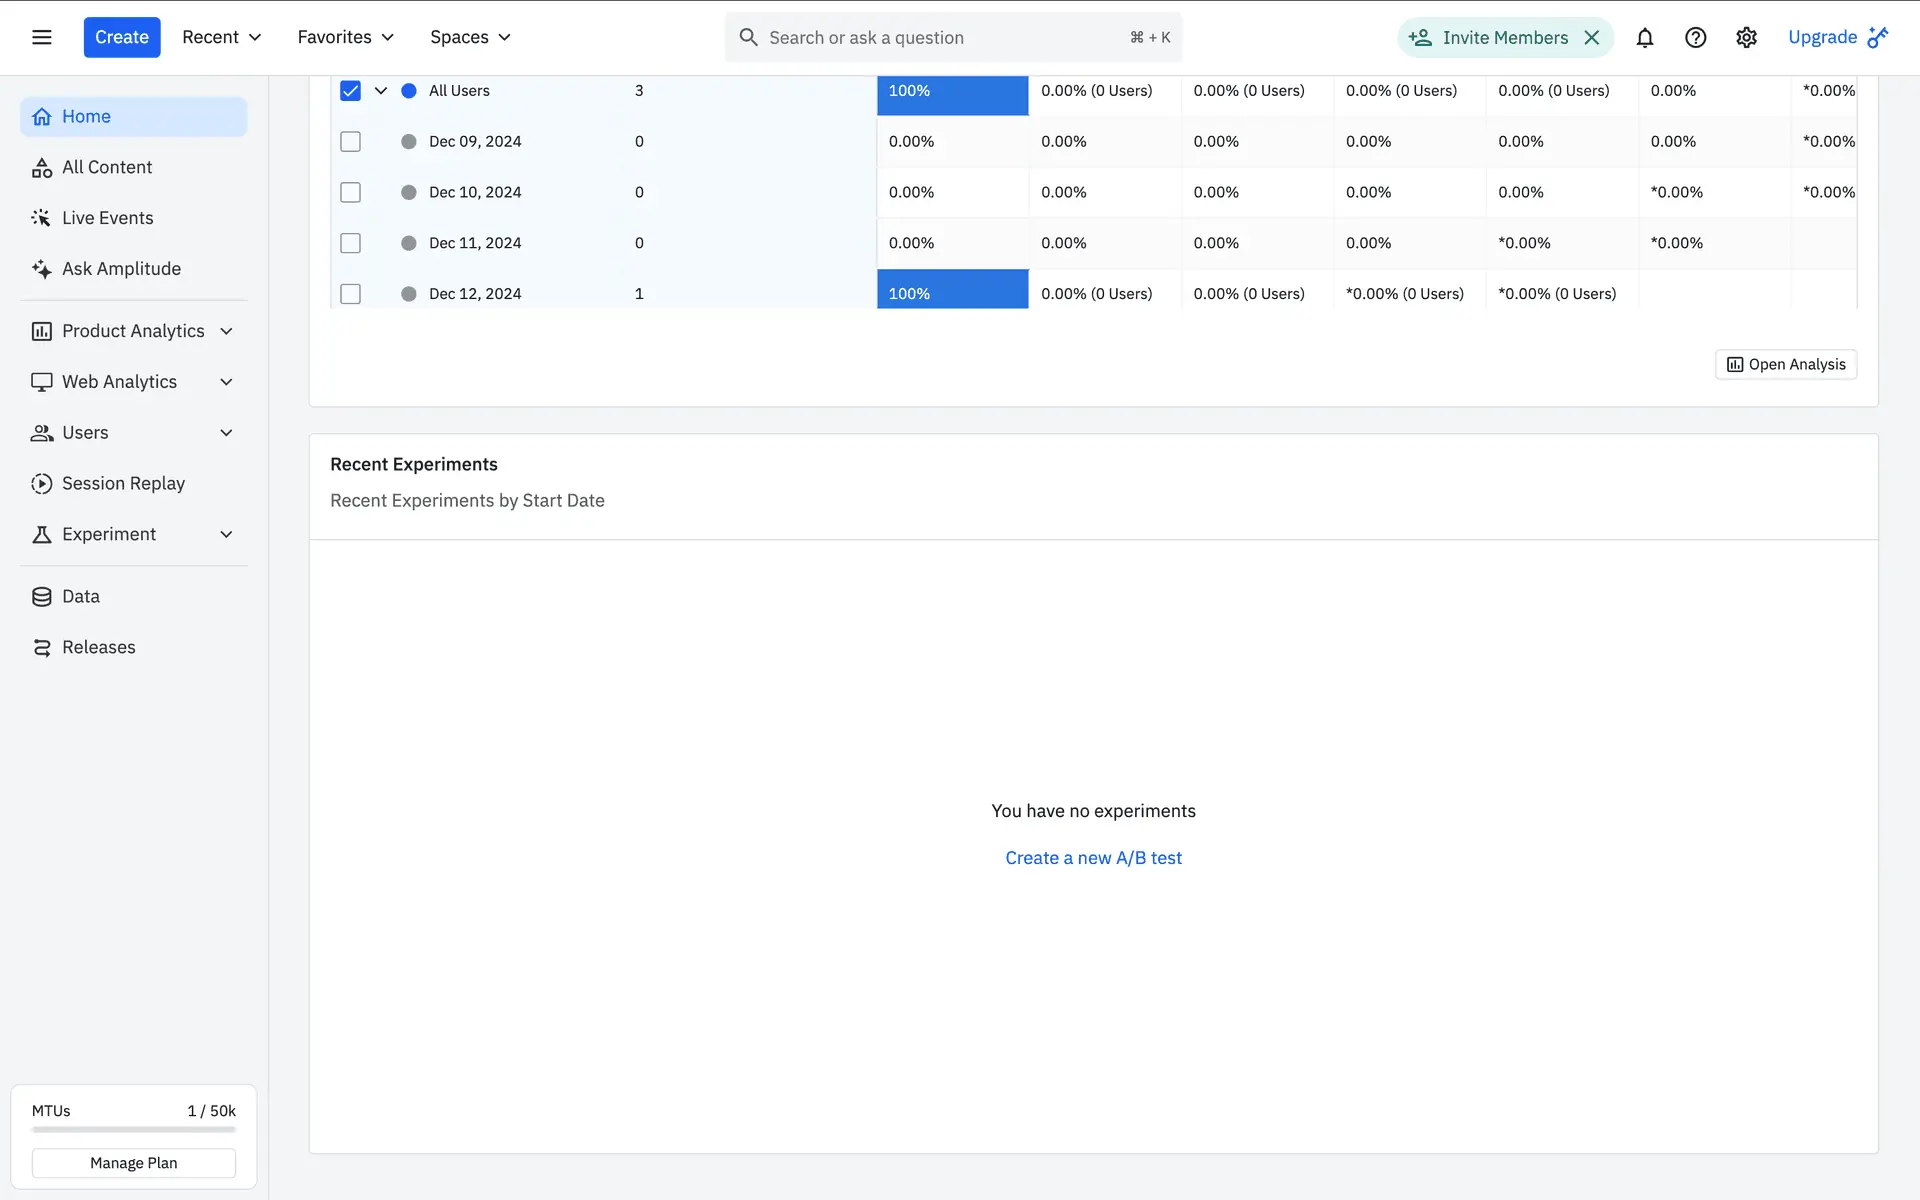
Task: Go to Live Events in sidebar
Action: [107, 218]
